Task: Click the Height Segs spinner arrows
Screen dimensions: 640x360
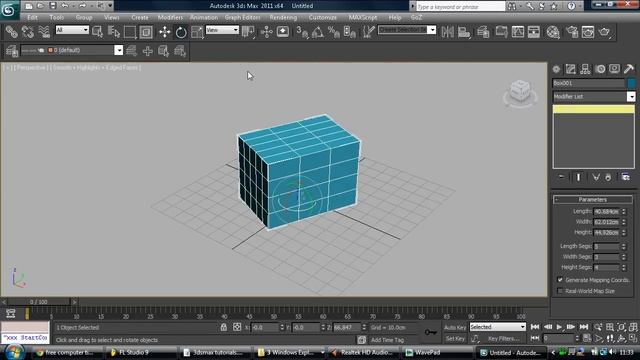Action: coord(624,267)
